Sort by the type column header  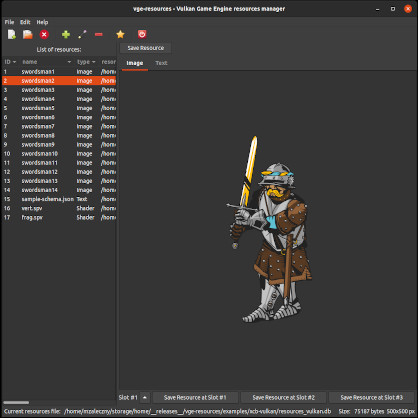click(x=86, y=62)
